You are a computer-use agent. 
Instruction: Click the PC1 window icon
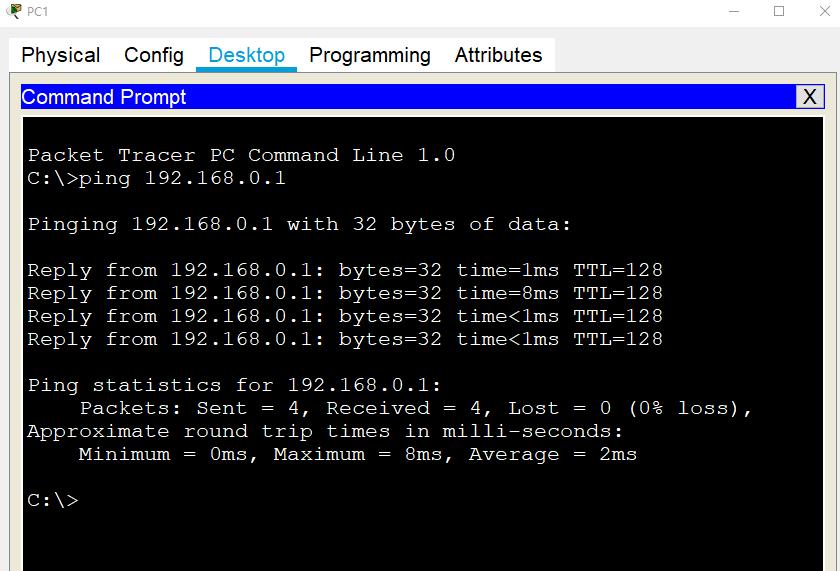[13, 11]
